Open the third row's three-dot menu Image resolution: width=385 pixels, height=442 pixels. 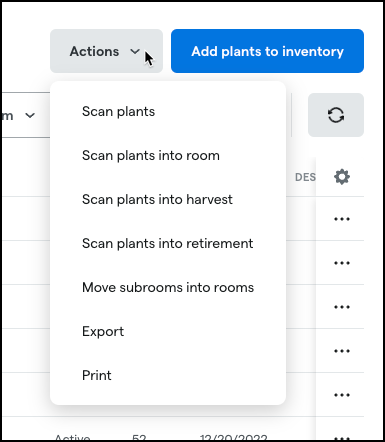click(x=342, y=307)
